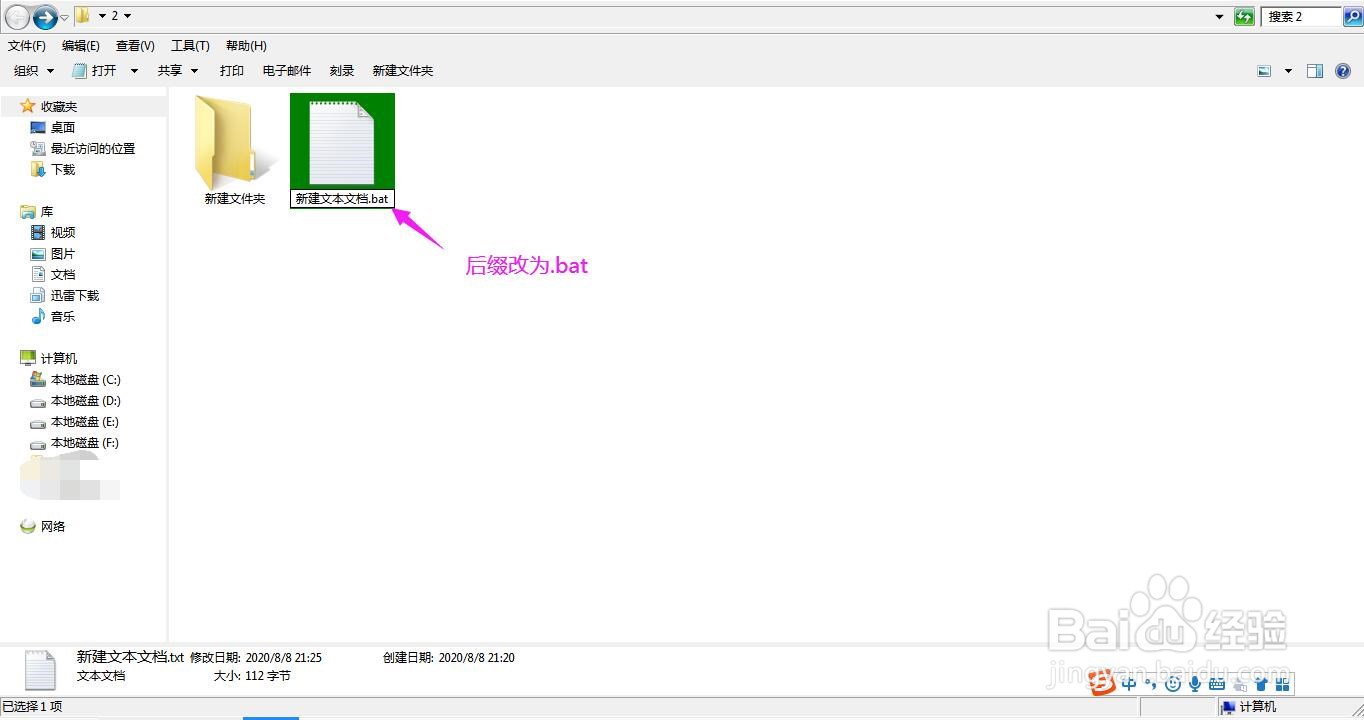
Task: Click the microphone voice input icon
Action: [1195, 684]
